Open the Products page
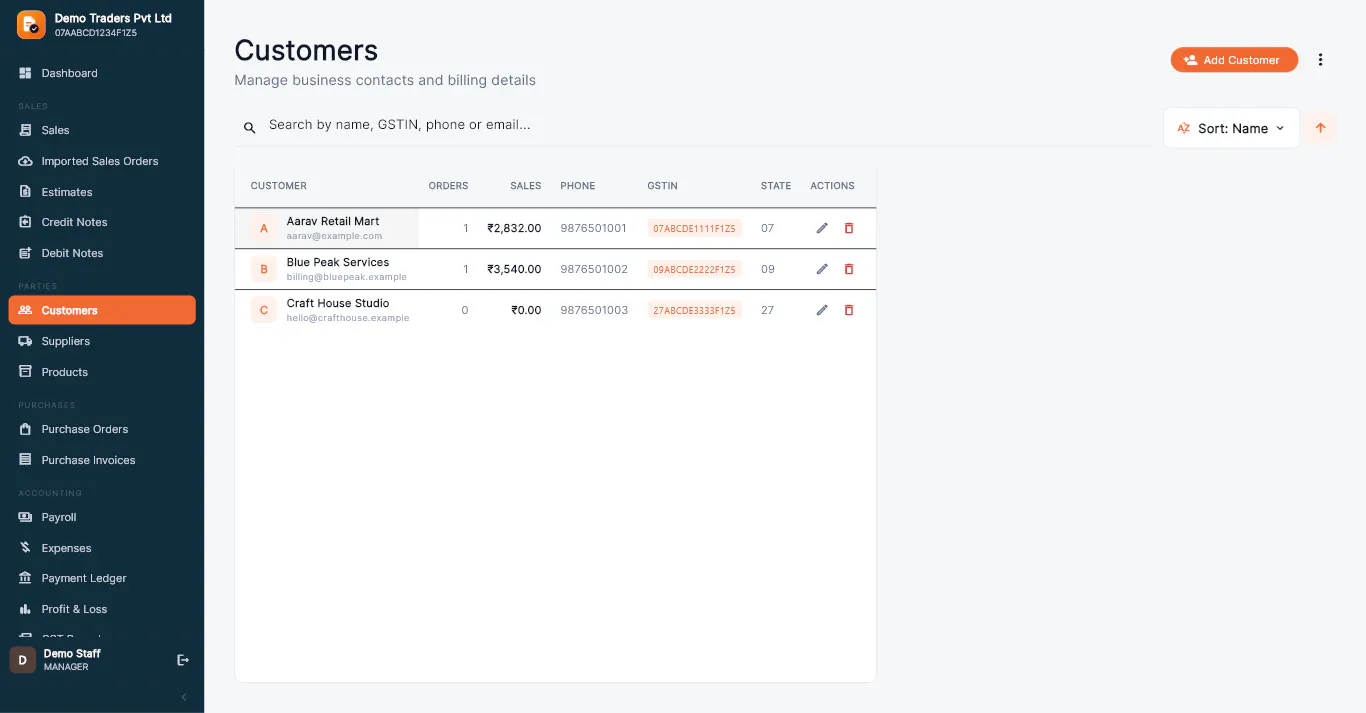 click(x=102, y=372)
